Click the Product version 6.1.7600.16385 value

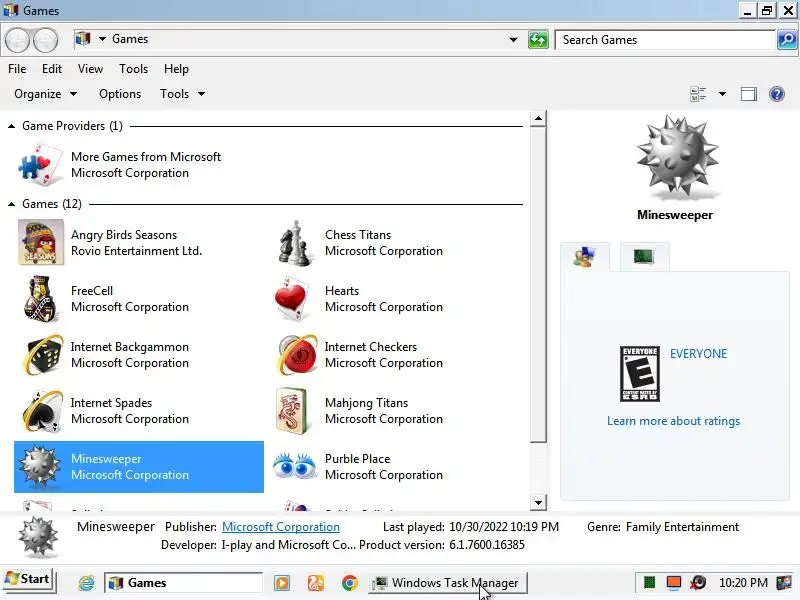pyautogui.click(x=487, y=545)
